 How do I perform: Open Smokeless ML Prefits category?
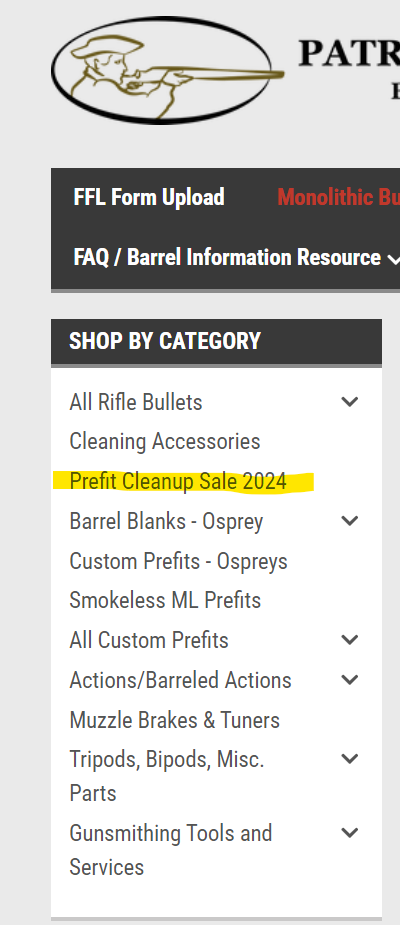point(165,601)
